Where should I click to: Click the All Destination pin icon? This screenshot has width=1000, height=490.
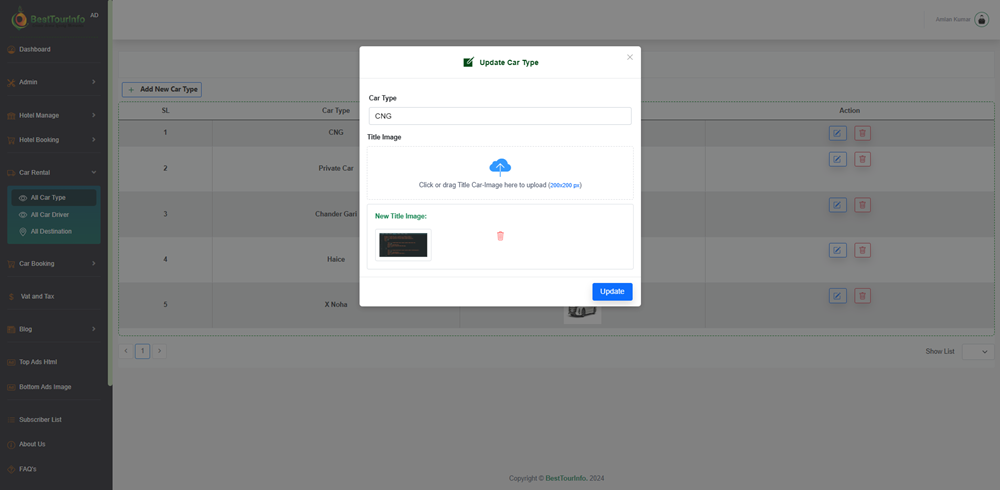23,232
